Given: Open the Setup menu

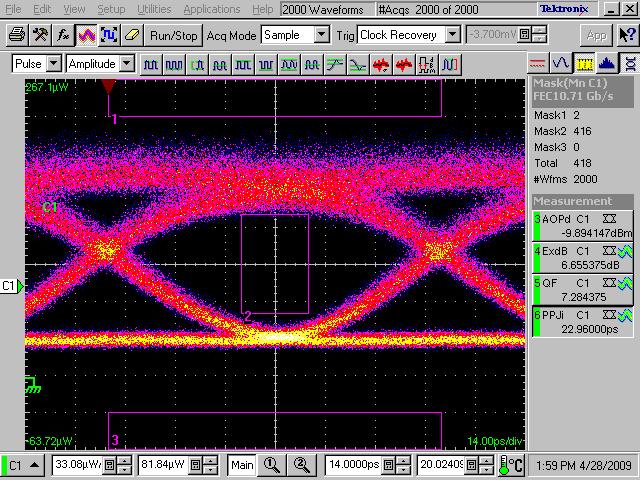Looking at the screenshot, I should point(111,9).
